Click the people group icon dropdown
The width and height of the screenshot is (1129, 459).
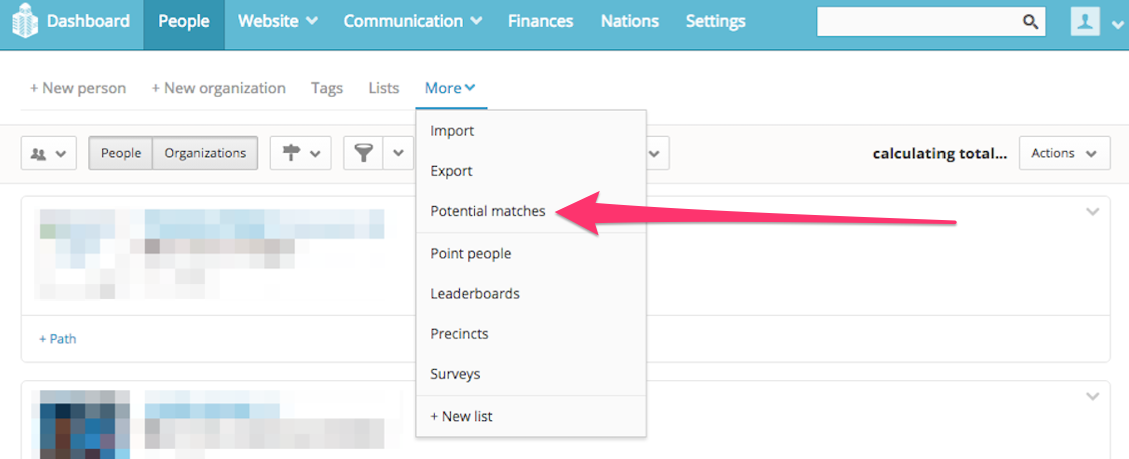tap(49, 153)
